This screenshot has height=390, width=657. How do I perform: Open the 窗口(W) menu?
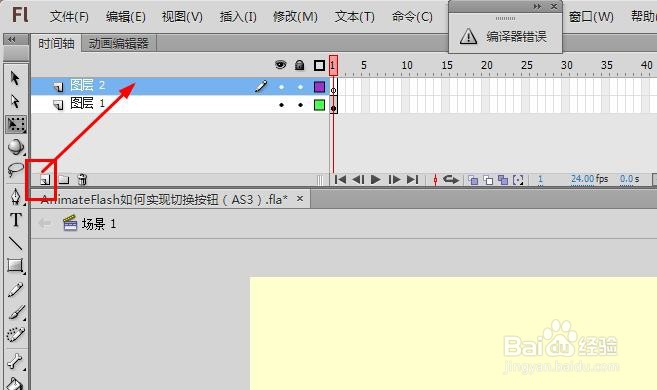click(x=591, y=17)
